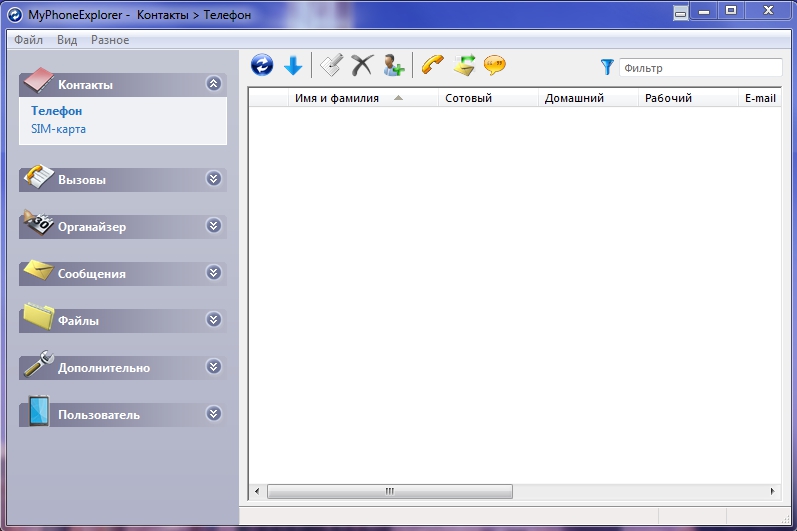Click the Контакты book icon
This screenshot has width=797, height=531.
click(x=38, y=80)
